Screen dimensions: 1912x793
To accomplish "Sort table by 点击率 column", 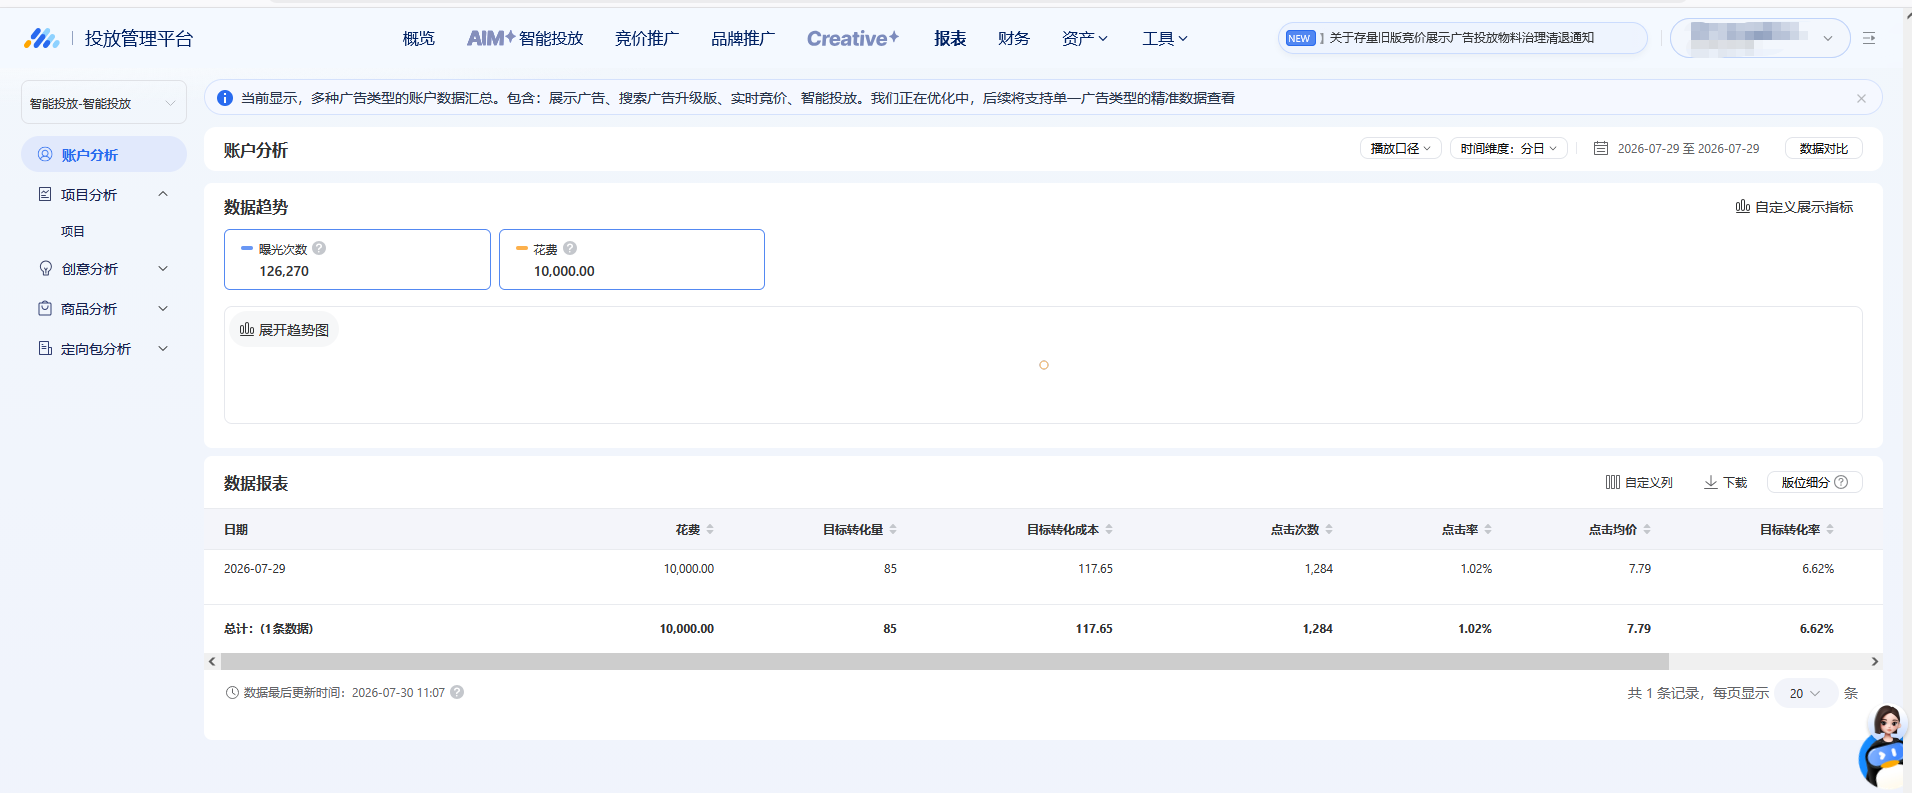I will tap(1488, 529).
